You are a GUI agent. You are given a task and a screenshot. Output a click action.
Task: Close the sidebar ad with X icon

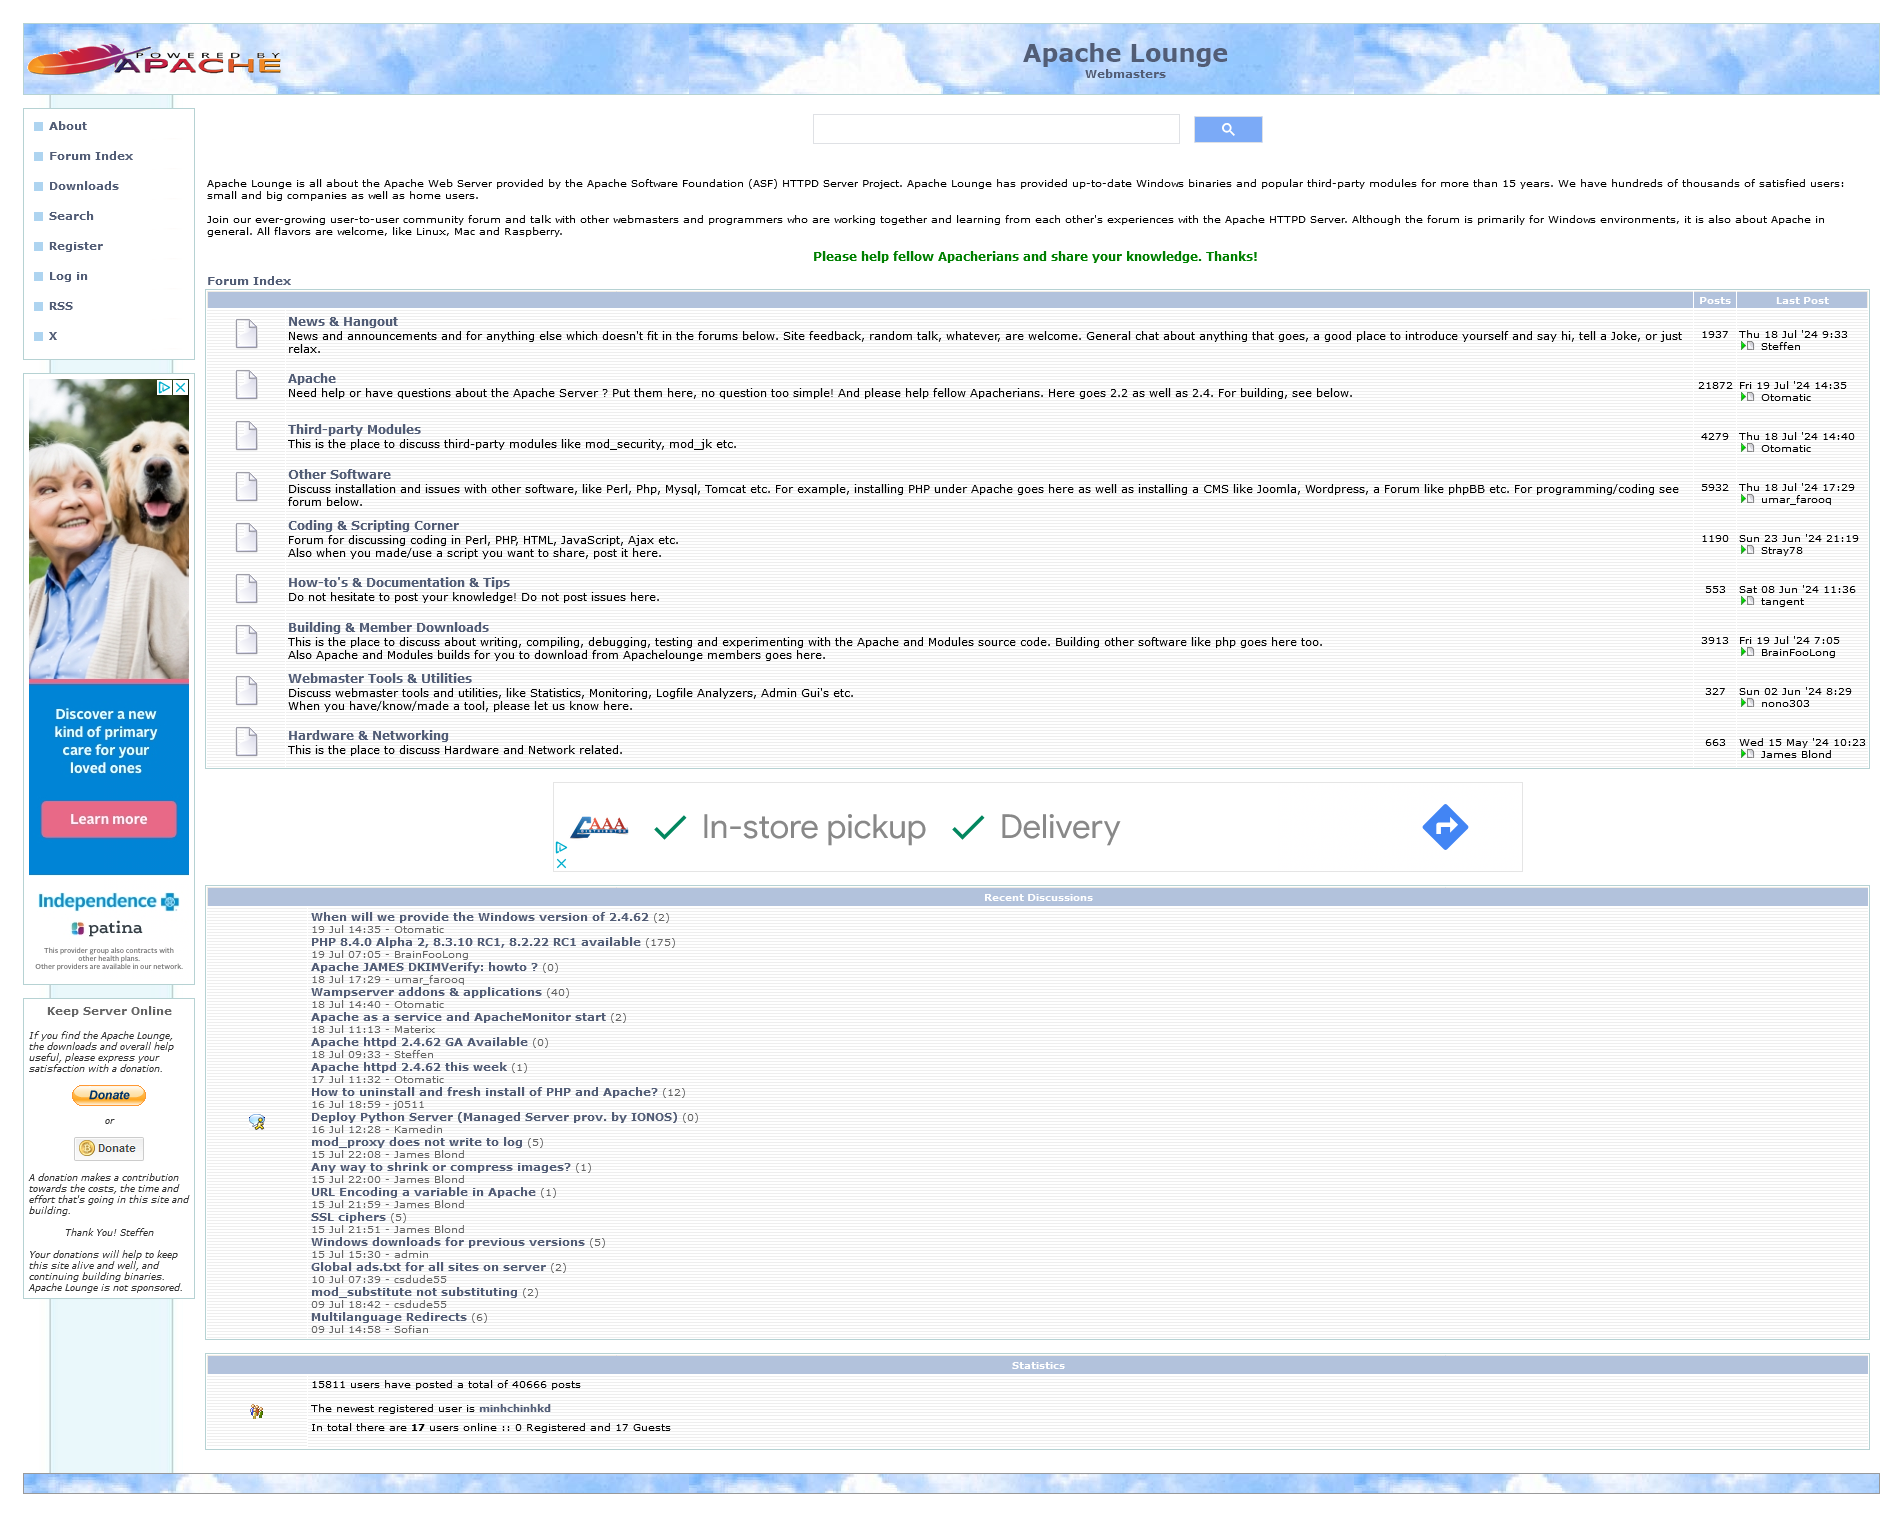[181, 387]
